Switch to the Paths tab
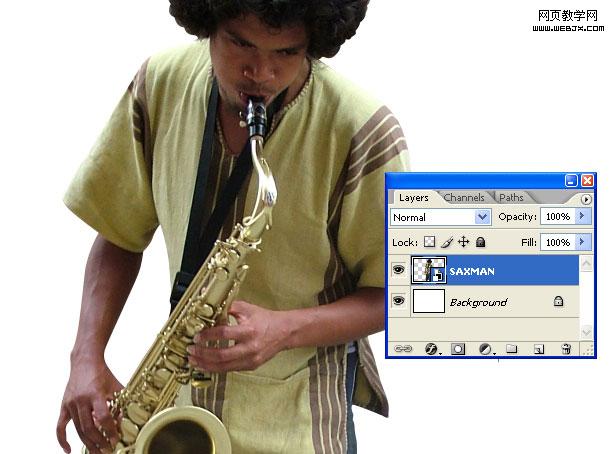Screen dimensions: 615x454 tap(511, 197)
